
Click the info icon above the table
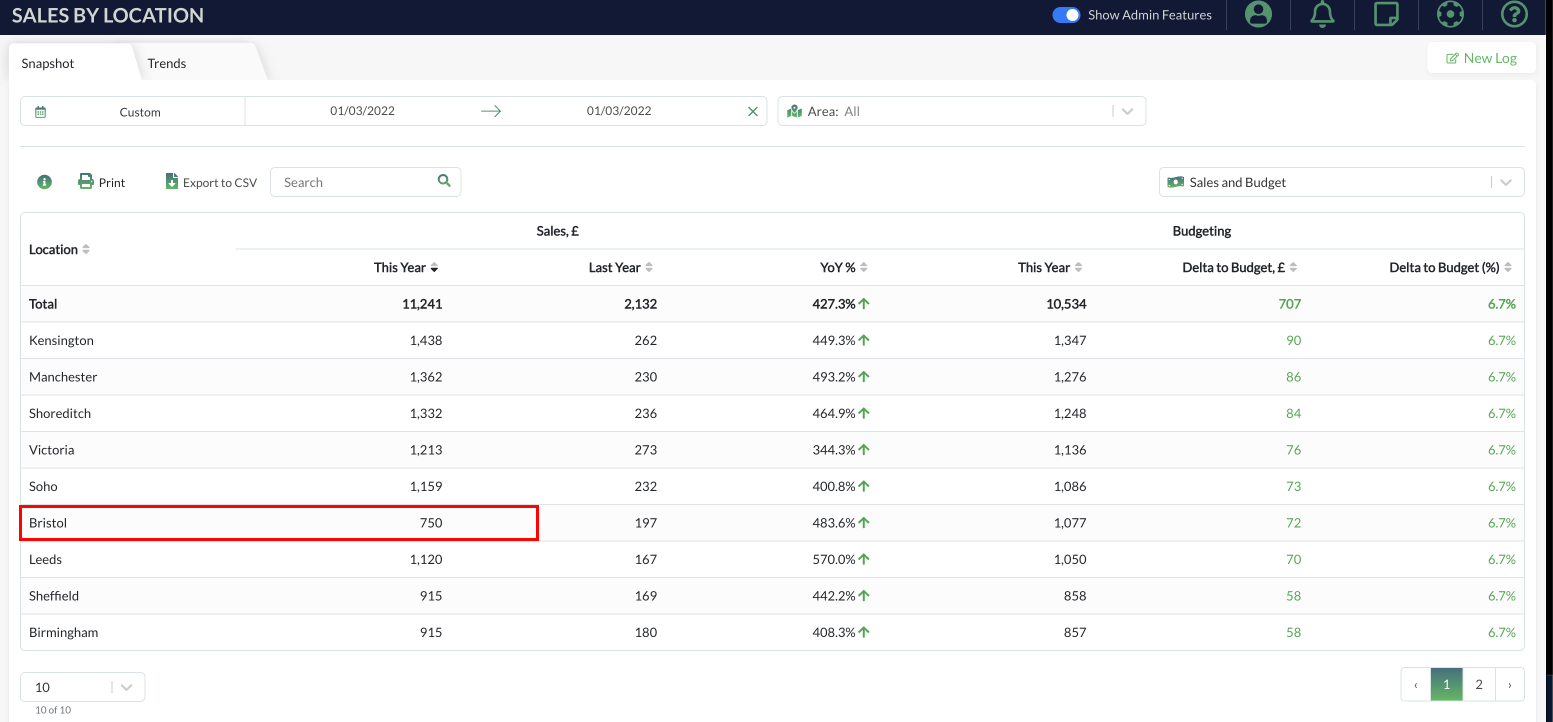(43, 182)
